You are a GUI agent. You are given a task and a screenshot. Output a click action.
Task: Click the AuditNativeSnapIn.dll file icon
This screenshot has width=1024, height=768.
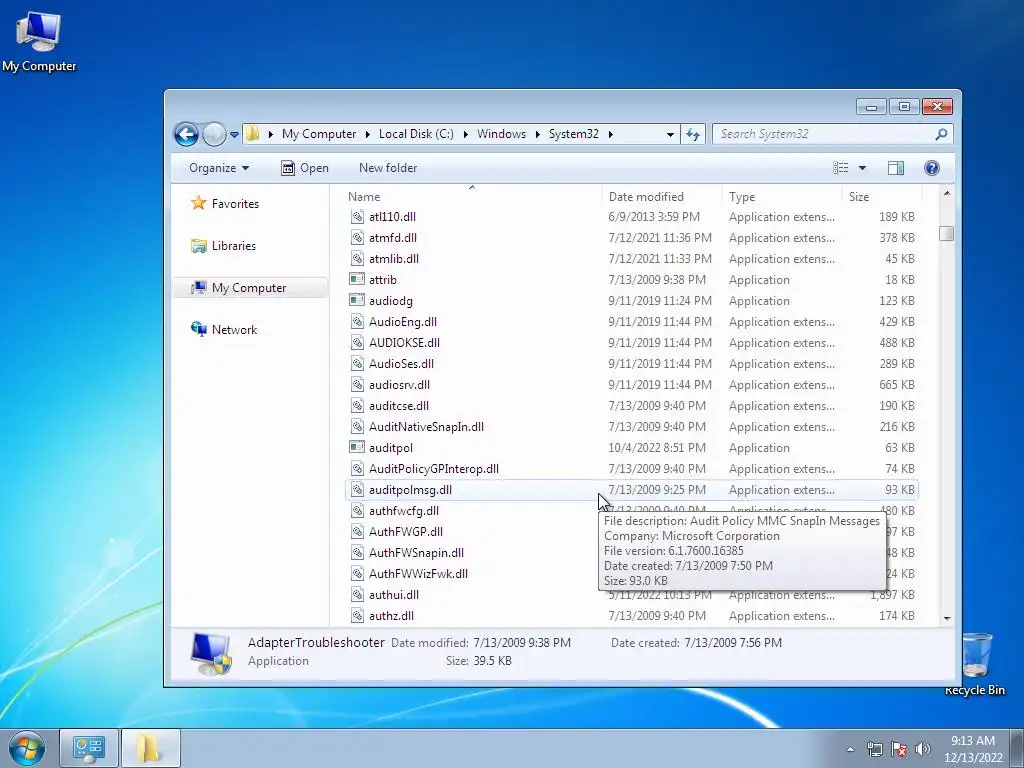[x=357, y=426]
